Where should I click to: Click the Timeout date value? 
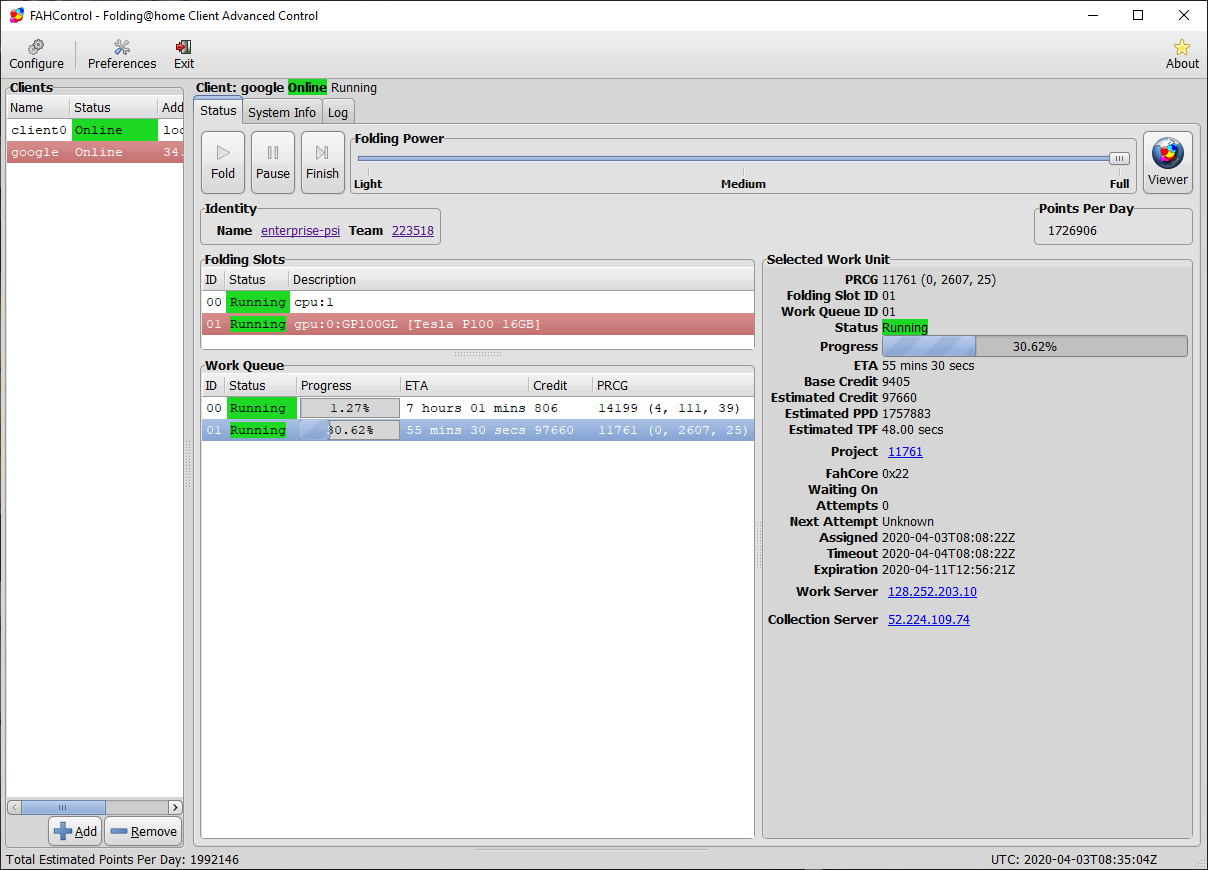(x=948, y=554)
